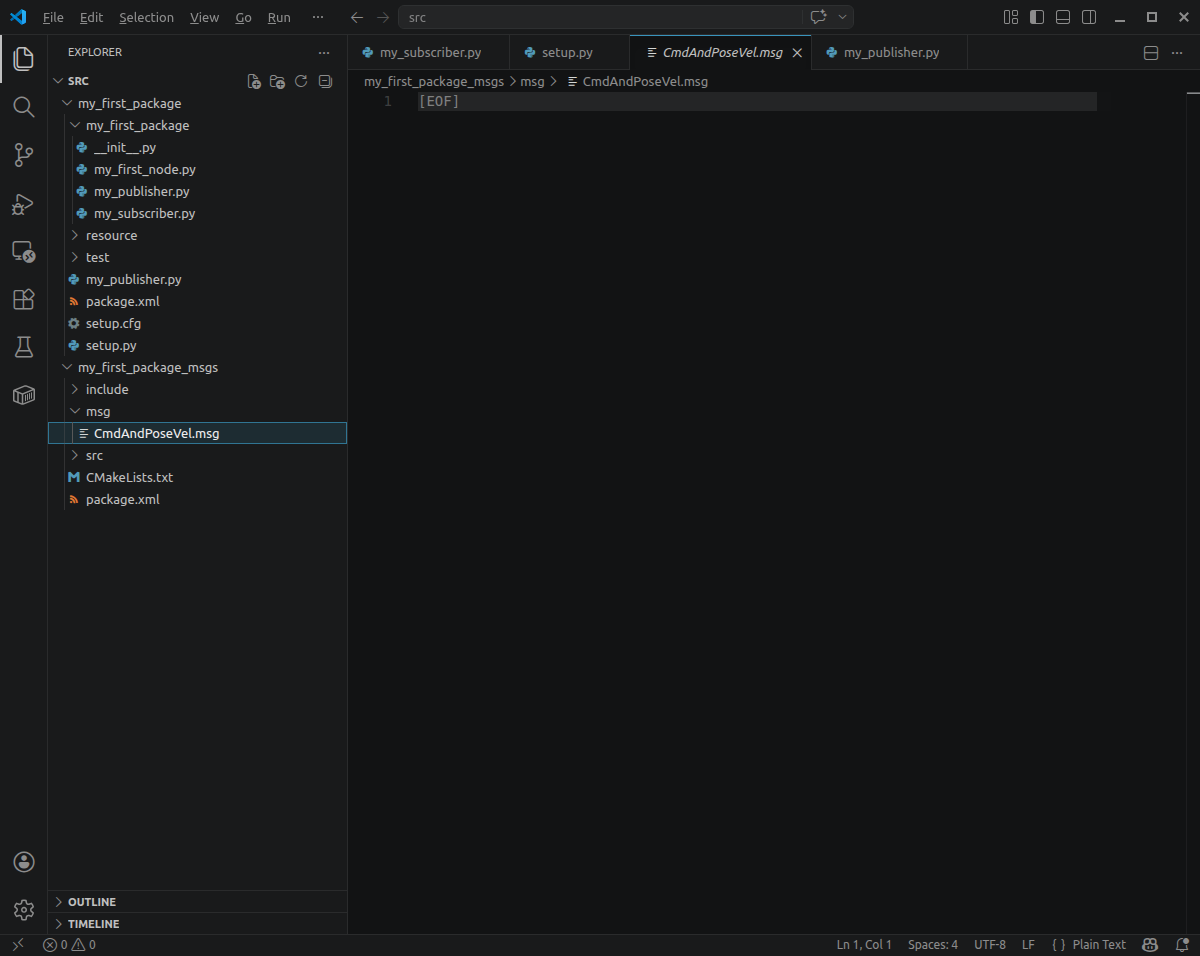Open the Search view in activity bar
The width and height of the screenshot is (1200, 956).
pyautogui.click(x=23, y=107)
